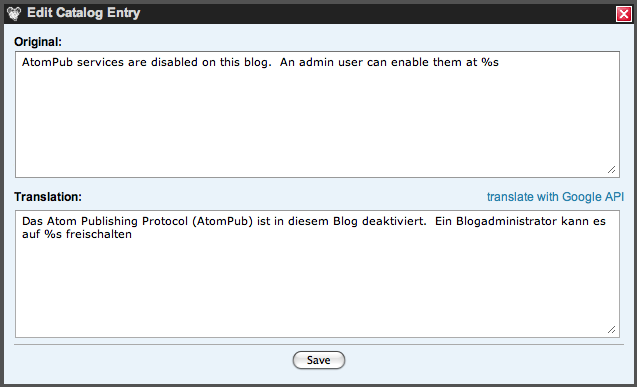Click the Translation: field label
Viewport: 637px width, 387px height.
click(48, 197)
